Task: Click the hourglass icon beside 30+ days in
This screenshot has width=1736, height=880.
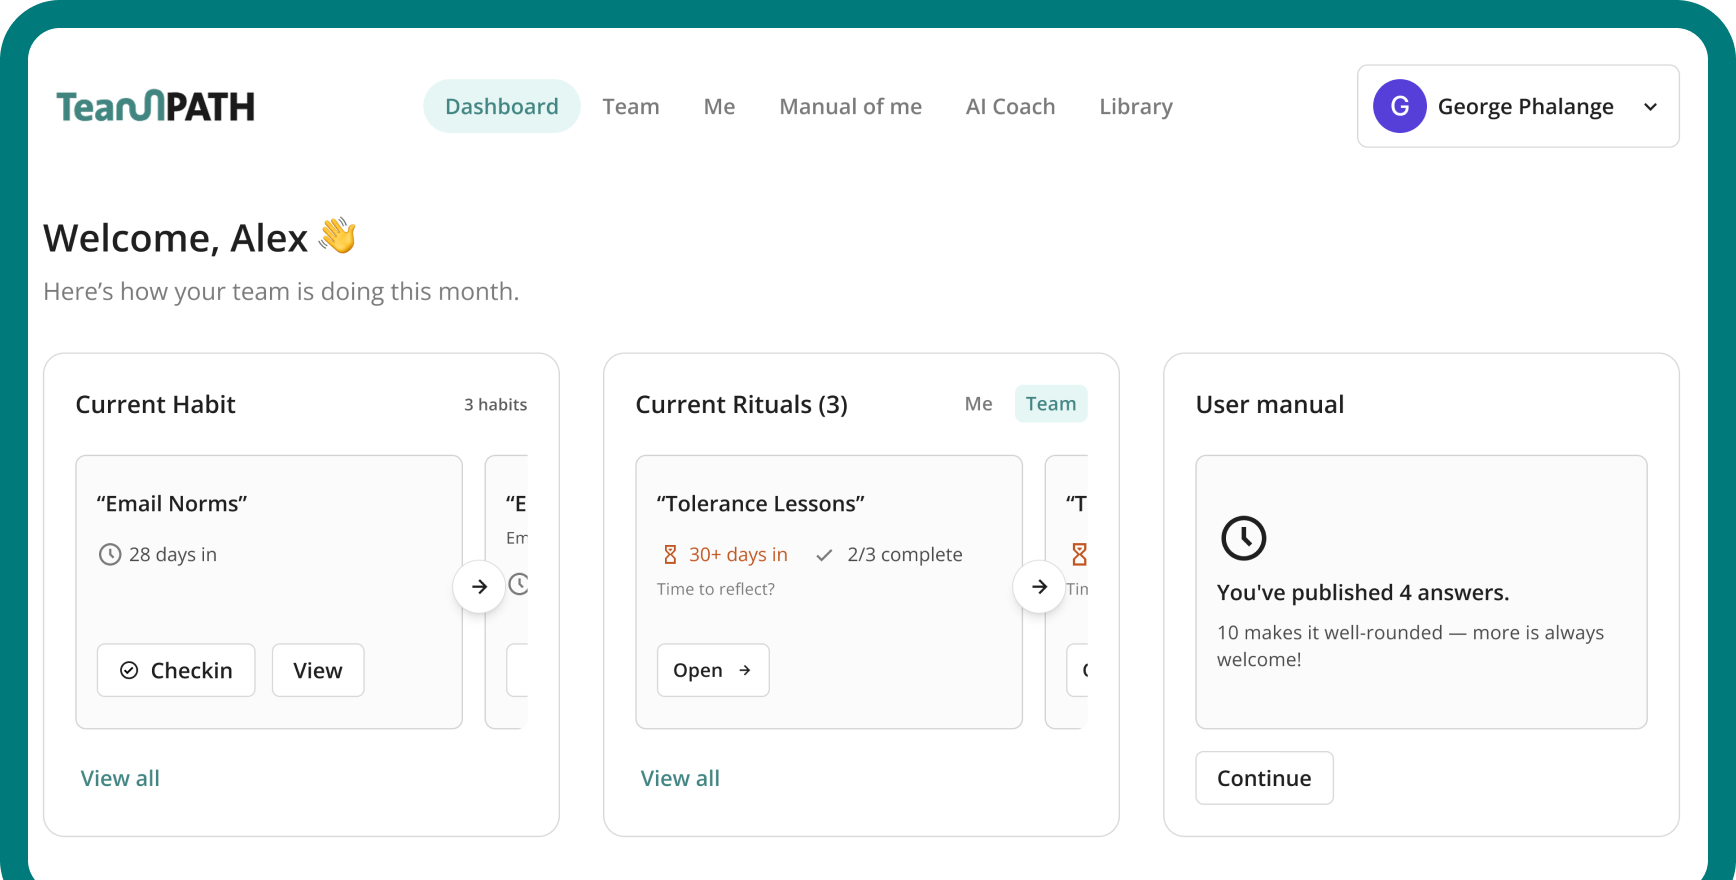Action: coord(671,554)
